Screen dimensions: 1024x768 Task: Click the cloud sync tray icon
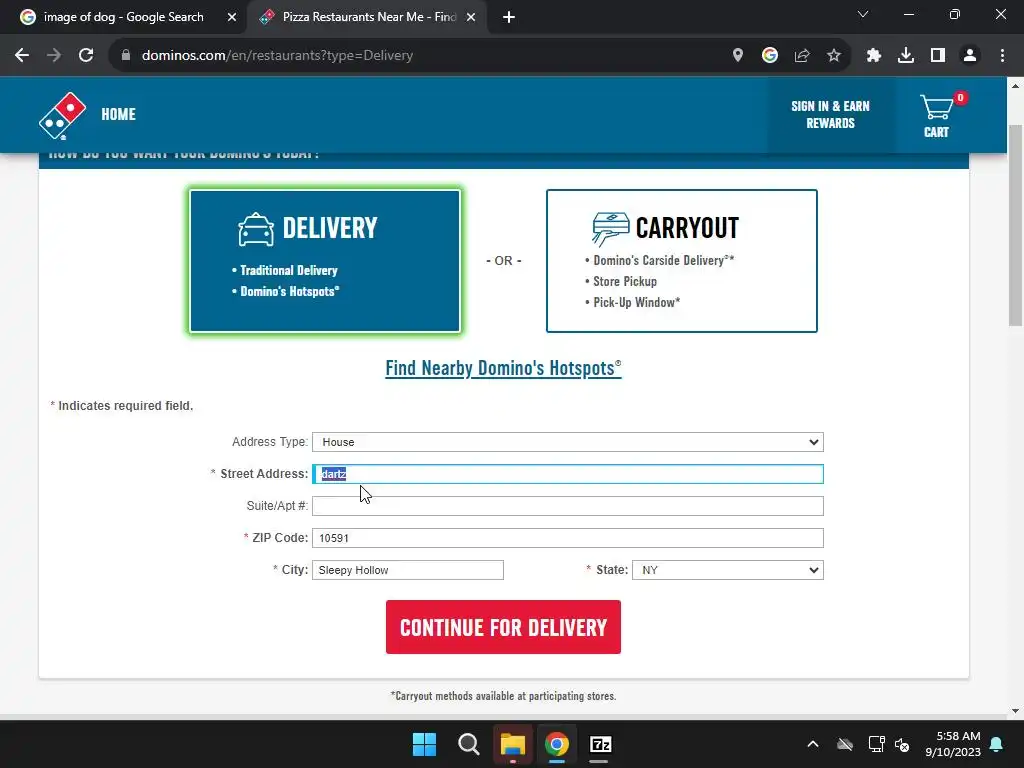[x=845, y=744]
